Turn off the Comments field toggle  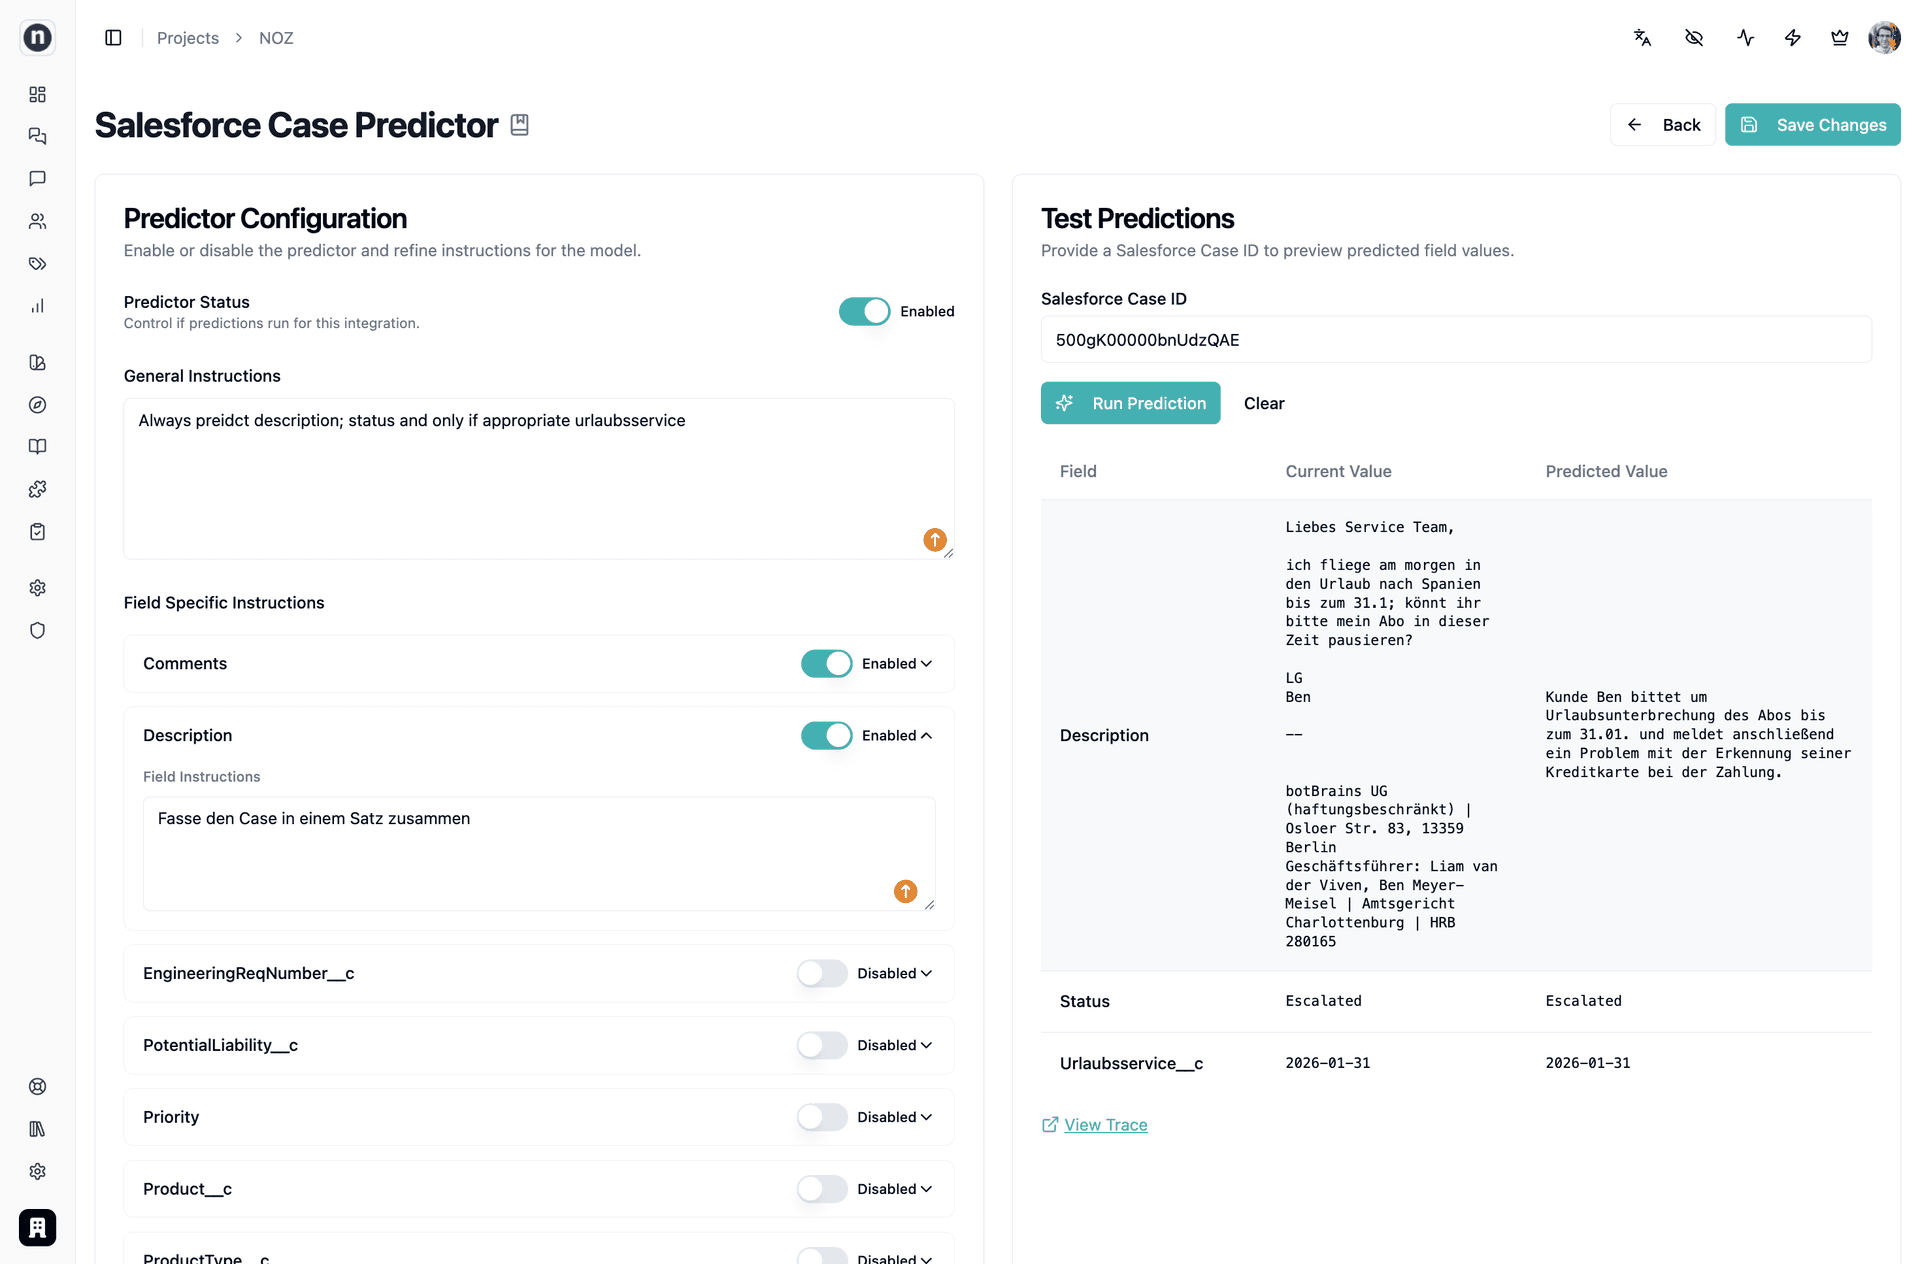(x=826, y=663)
